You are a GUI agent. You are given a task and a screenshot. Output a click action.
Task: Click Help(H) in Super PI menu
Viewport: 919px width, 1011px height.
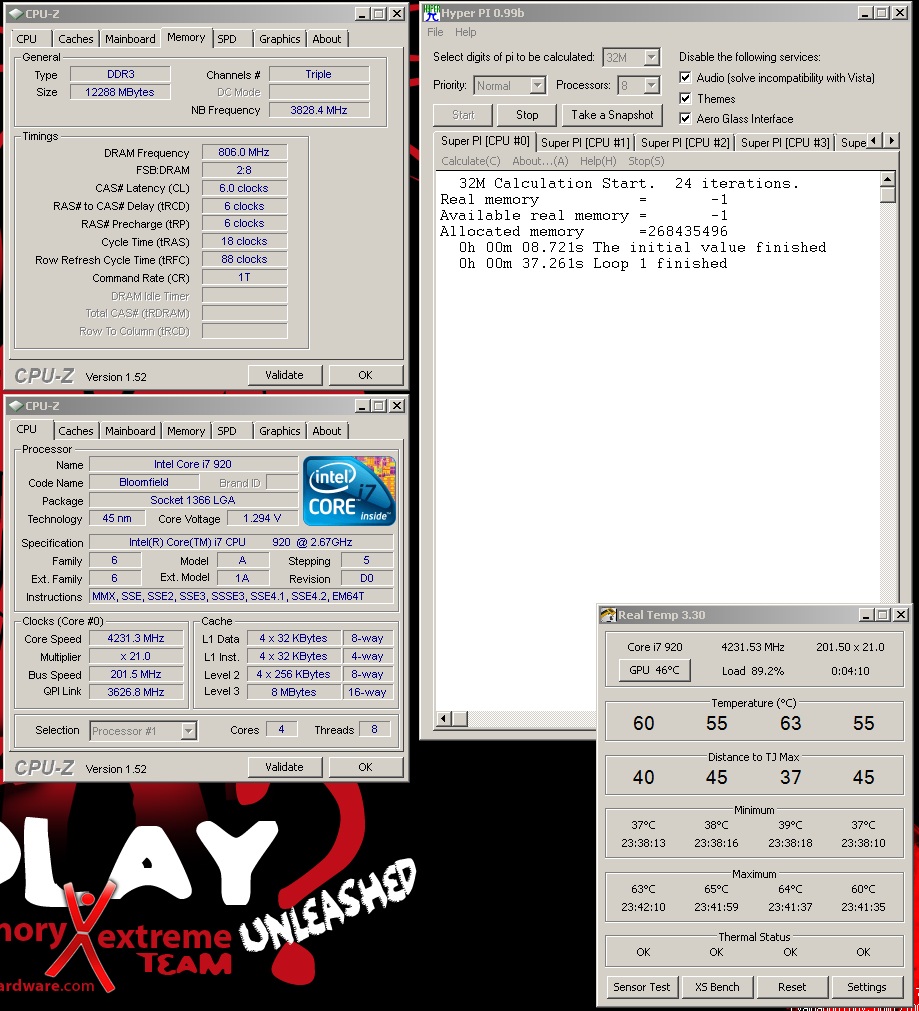(x=598, y=161)
